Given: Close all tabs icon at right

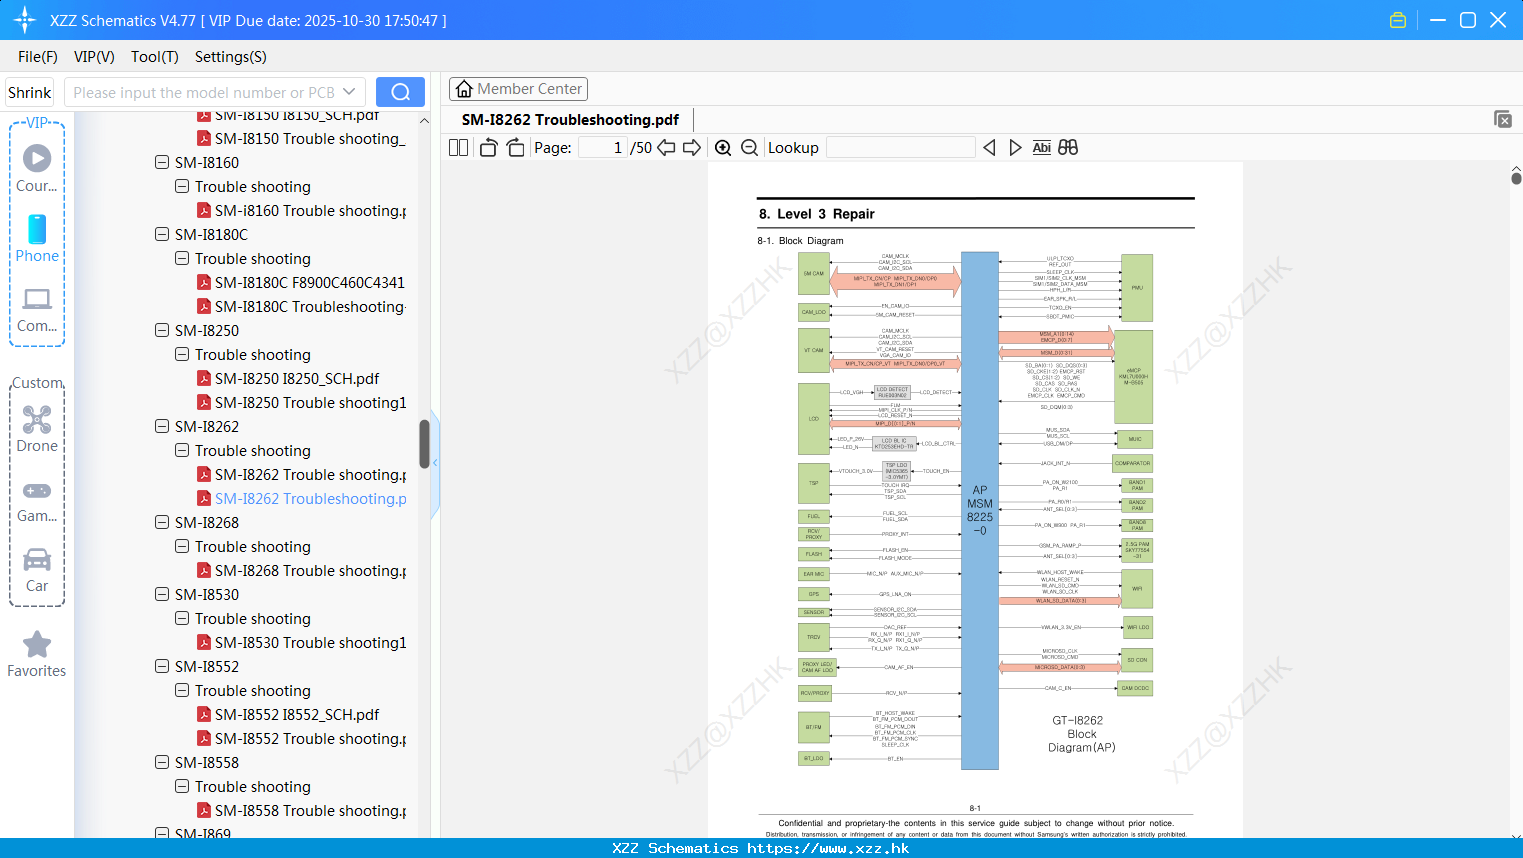Looking at the screenshot, I should 1503,119.
